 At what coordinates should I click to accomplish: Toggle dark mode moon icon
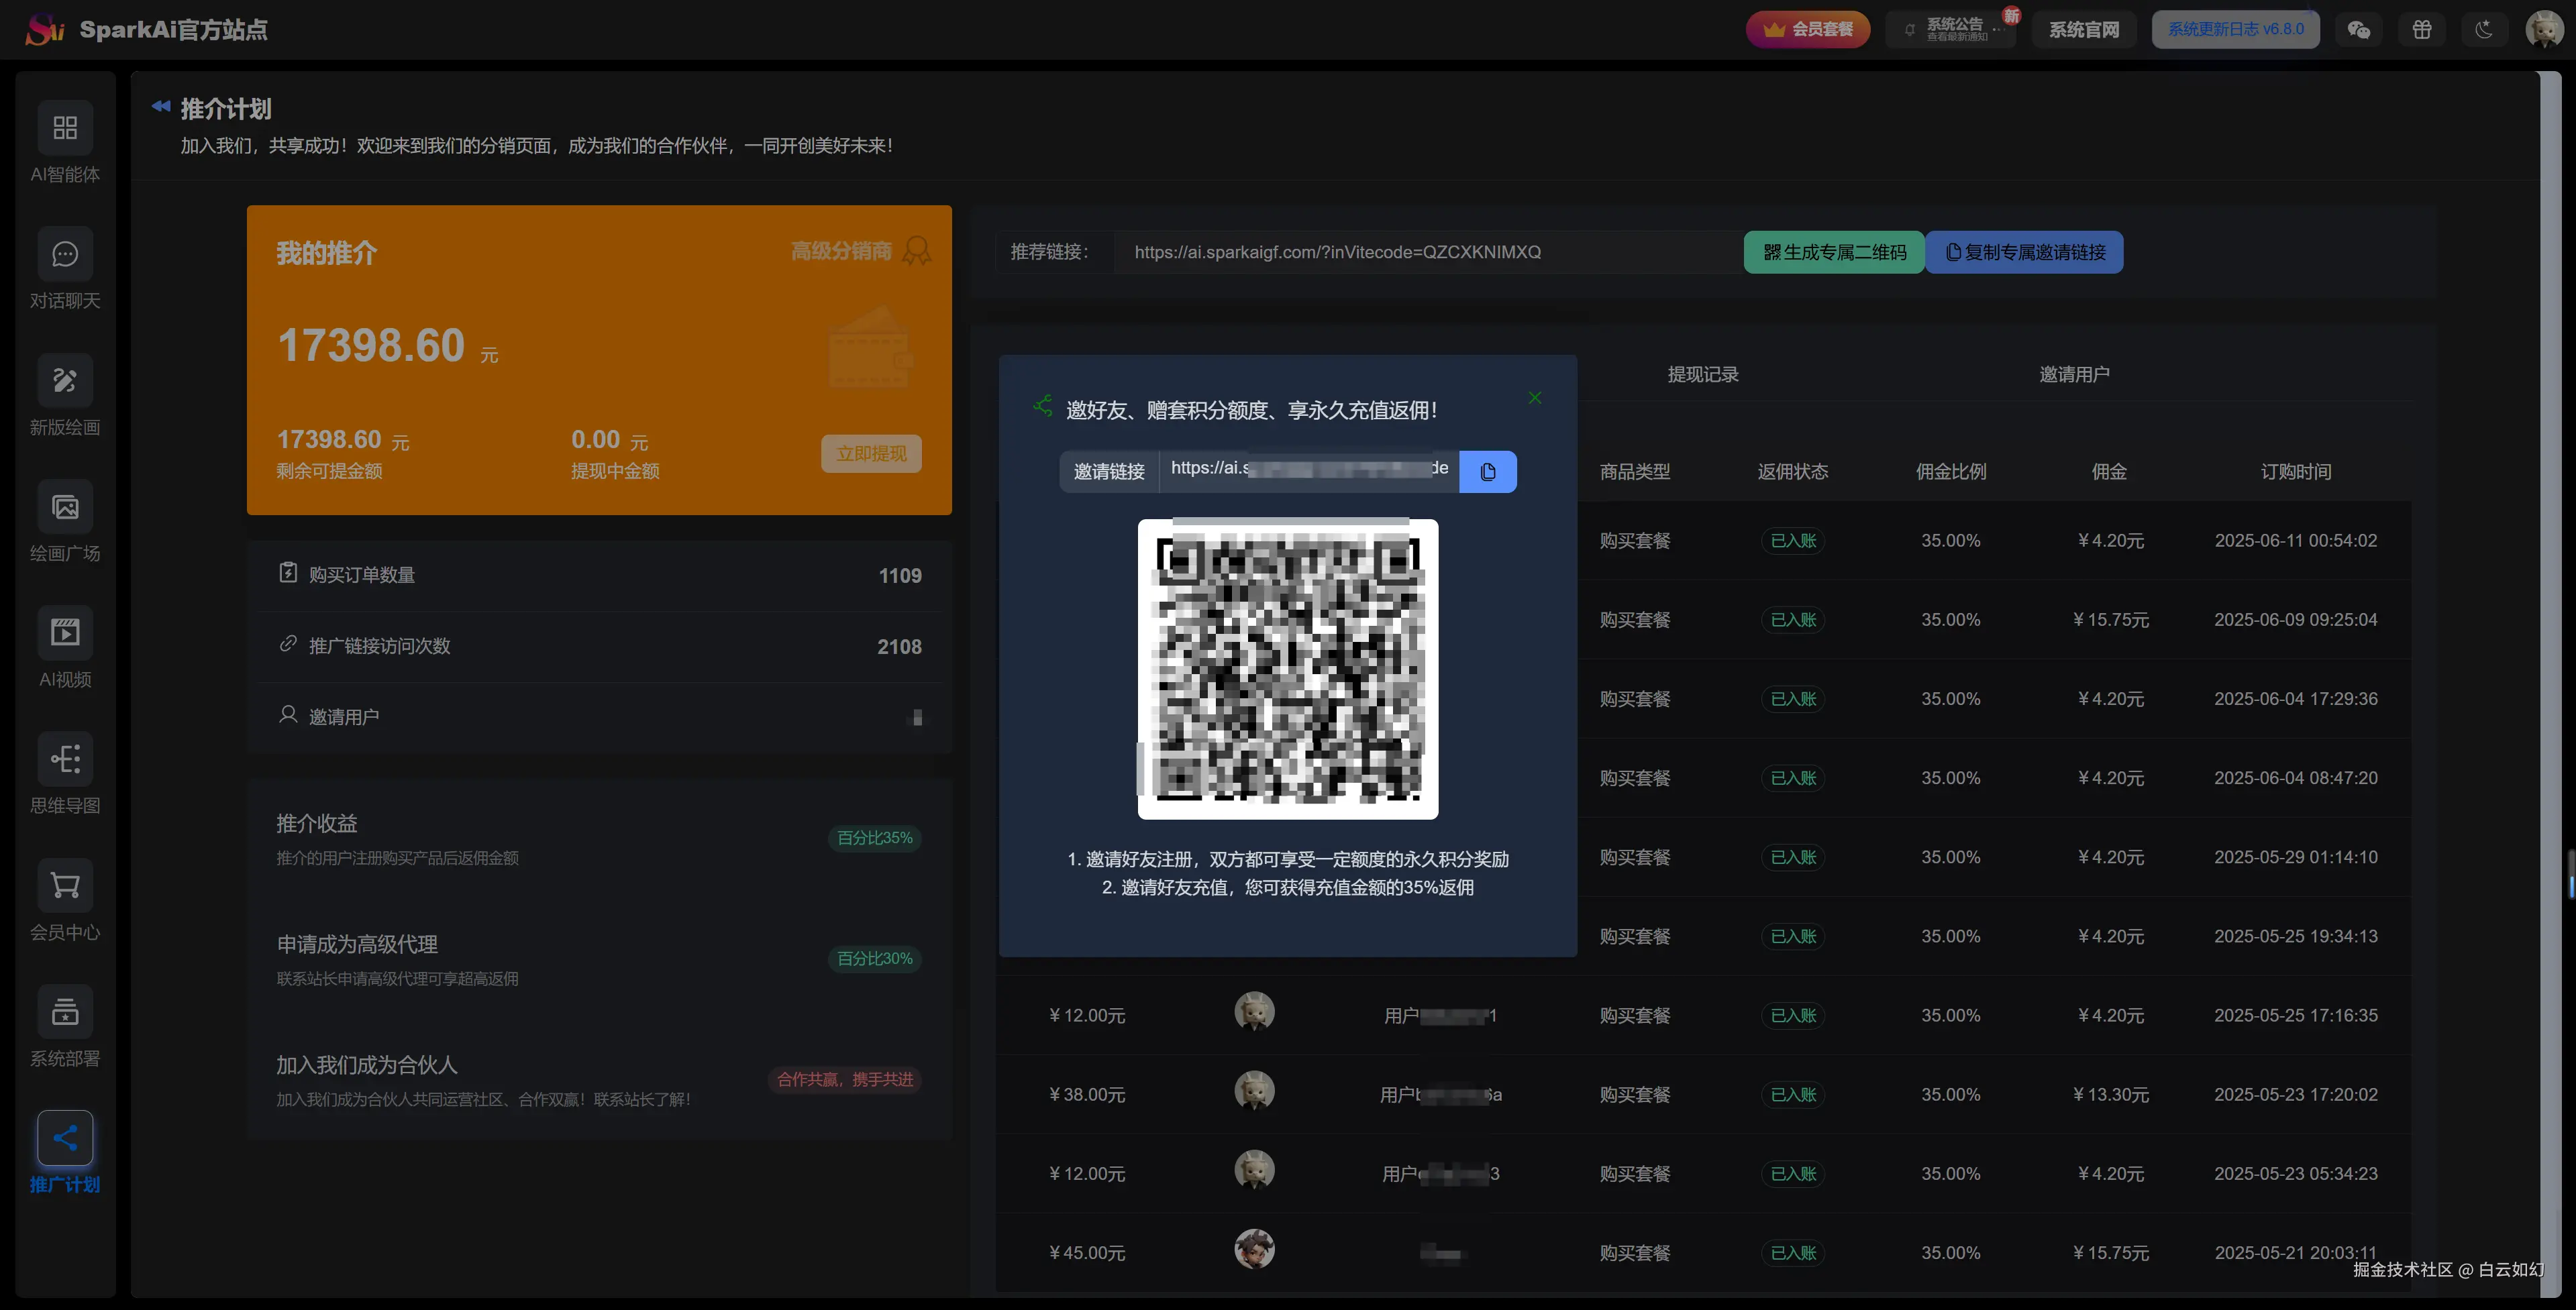2484,29
